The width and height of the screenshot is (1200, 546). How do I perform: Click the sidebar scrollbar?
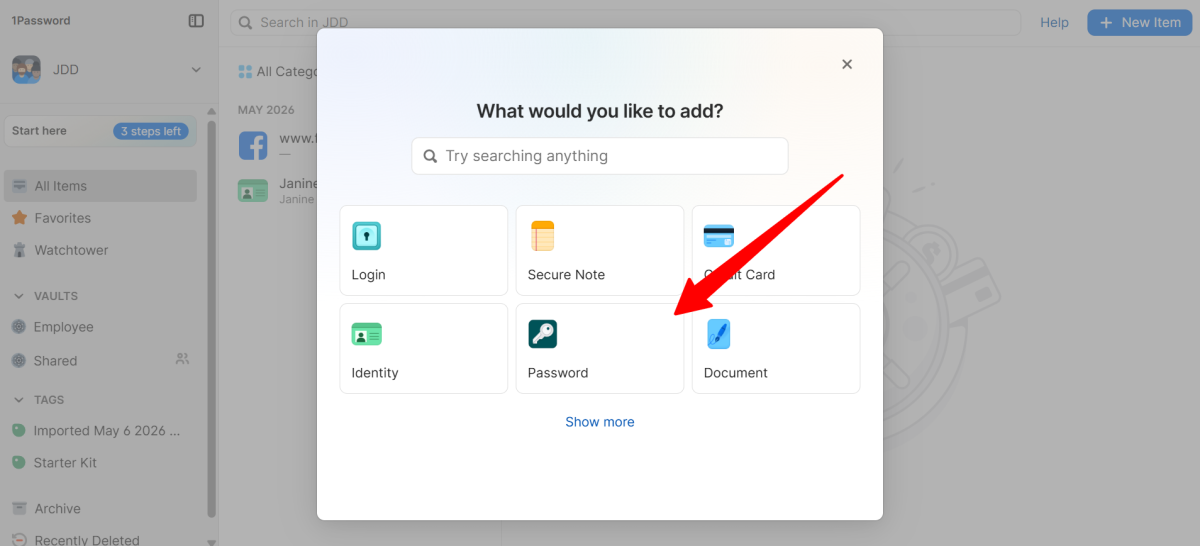(x=211, y=318)
